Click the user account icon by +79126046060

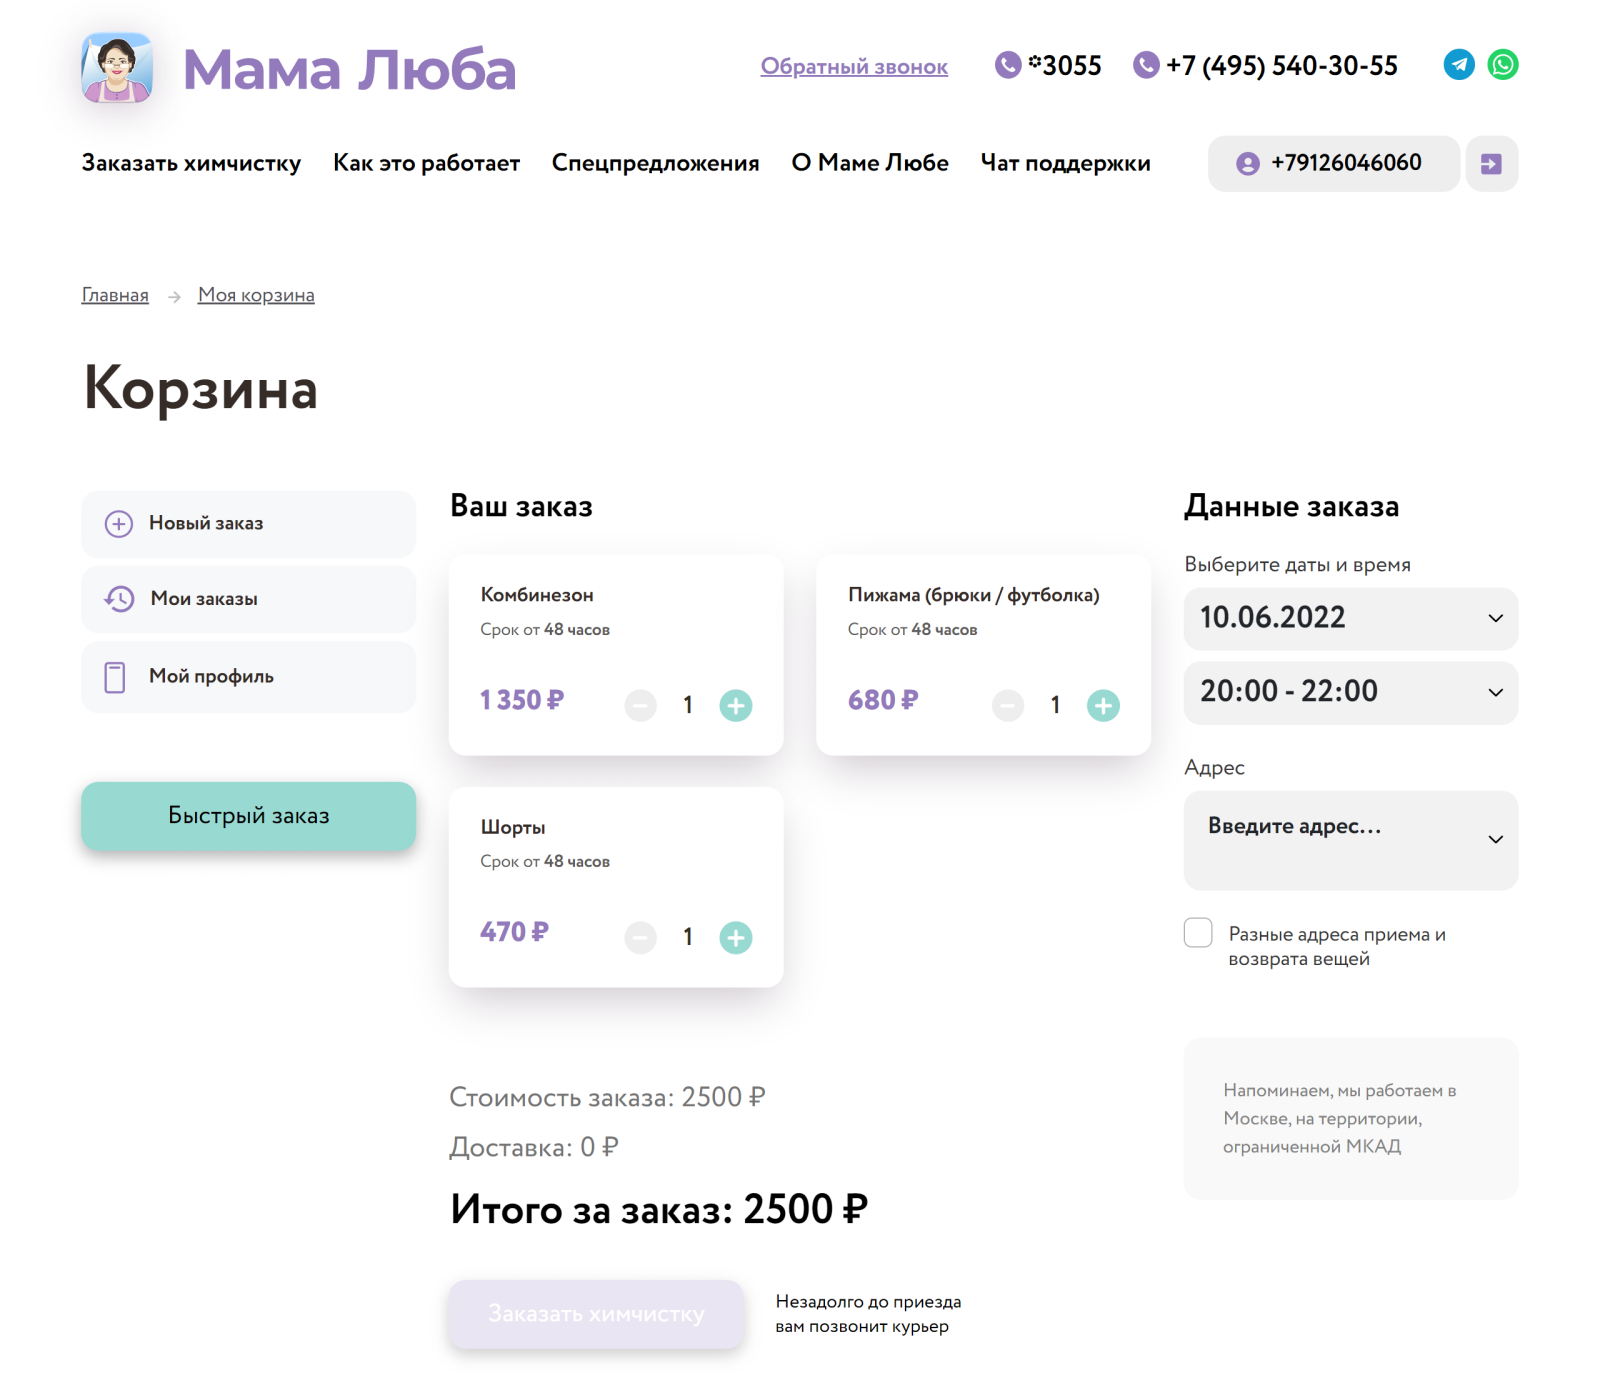point(1247,164)
